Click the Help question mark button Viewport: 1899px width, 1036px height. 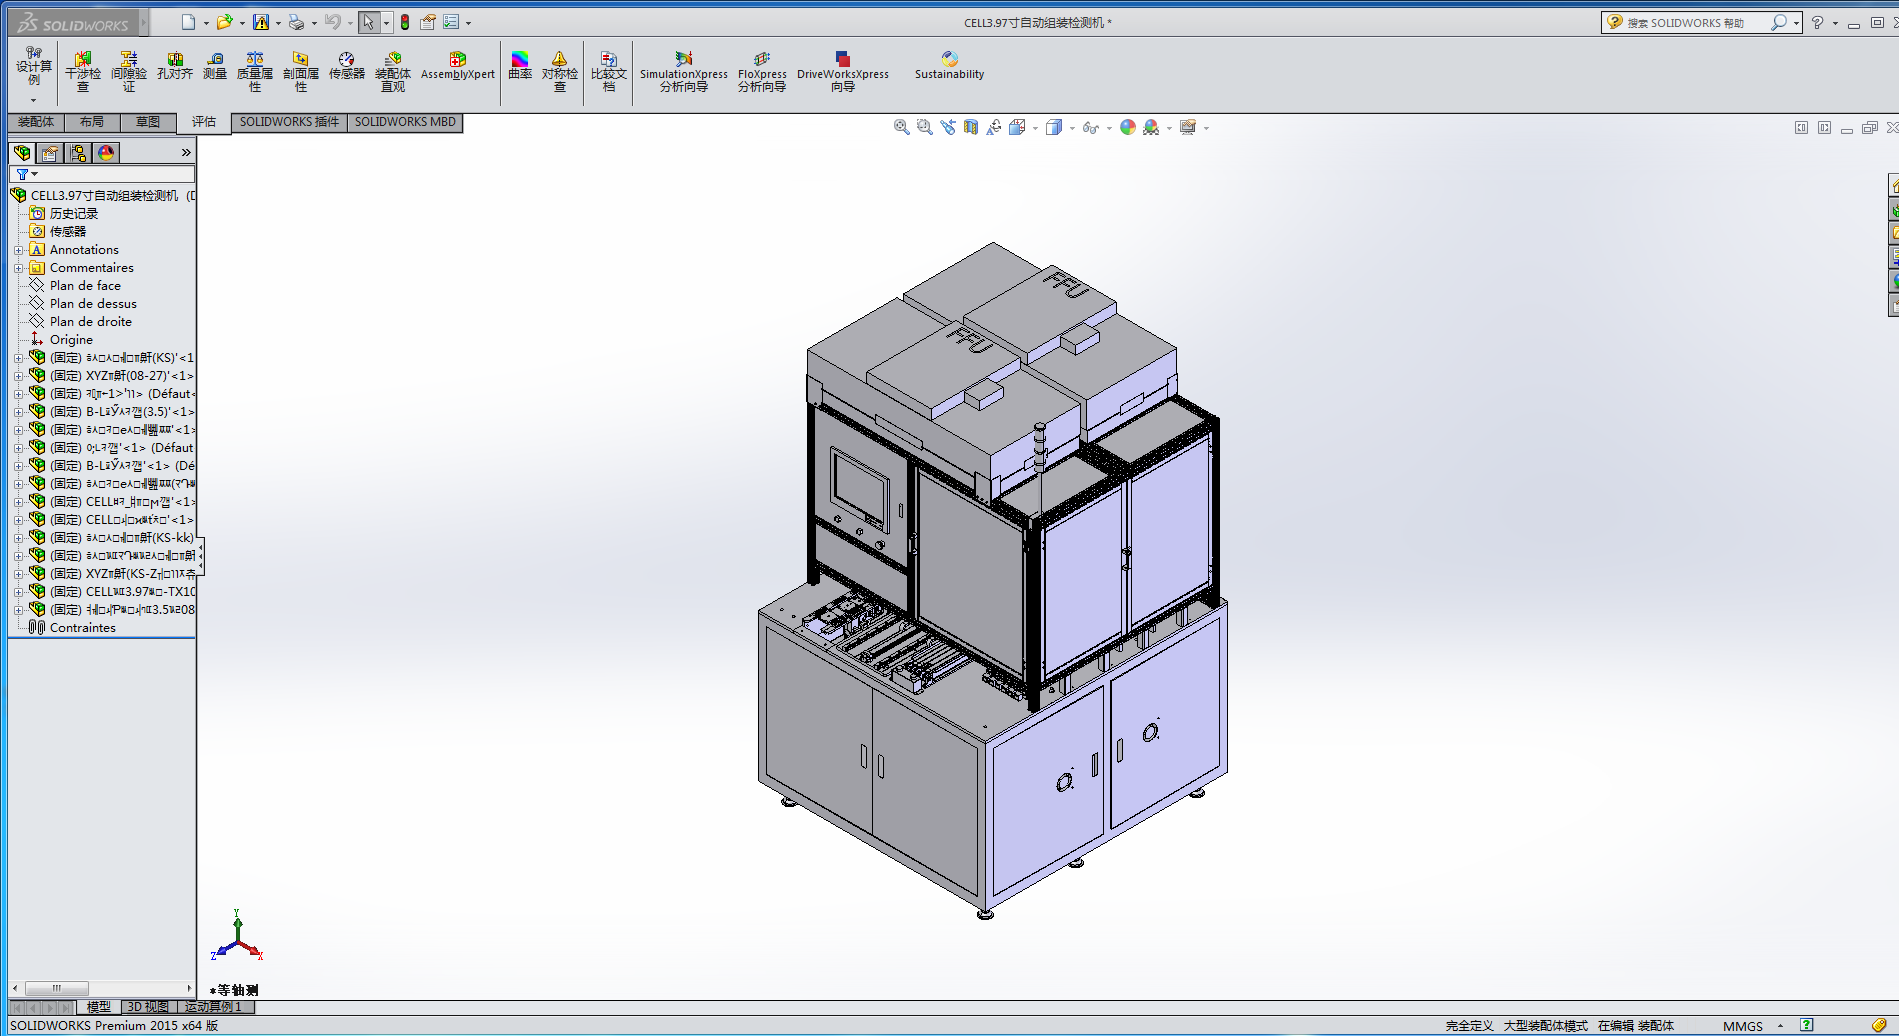point(1817,22)
